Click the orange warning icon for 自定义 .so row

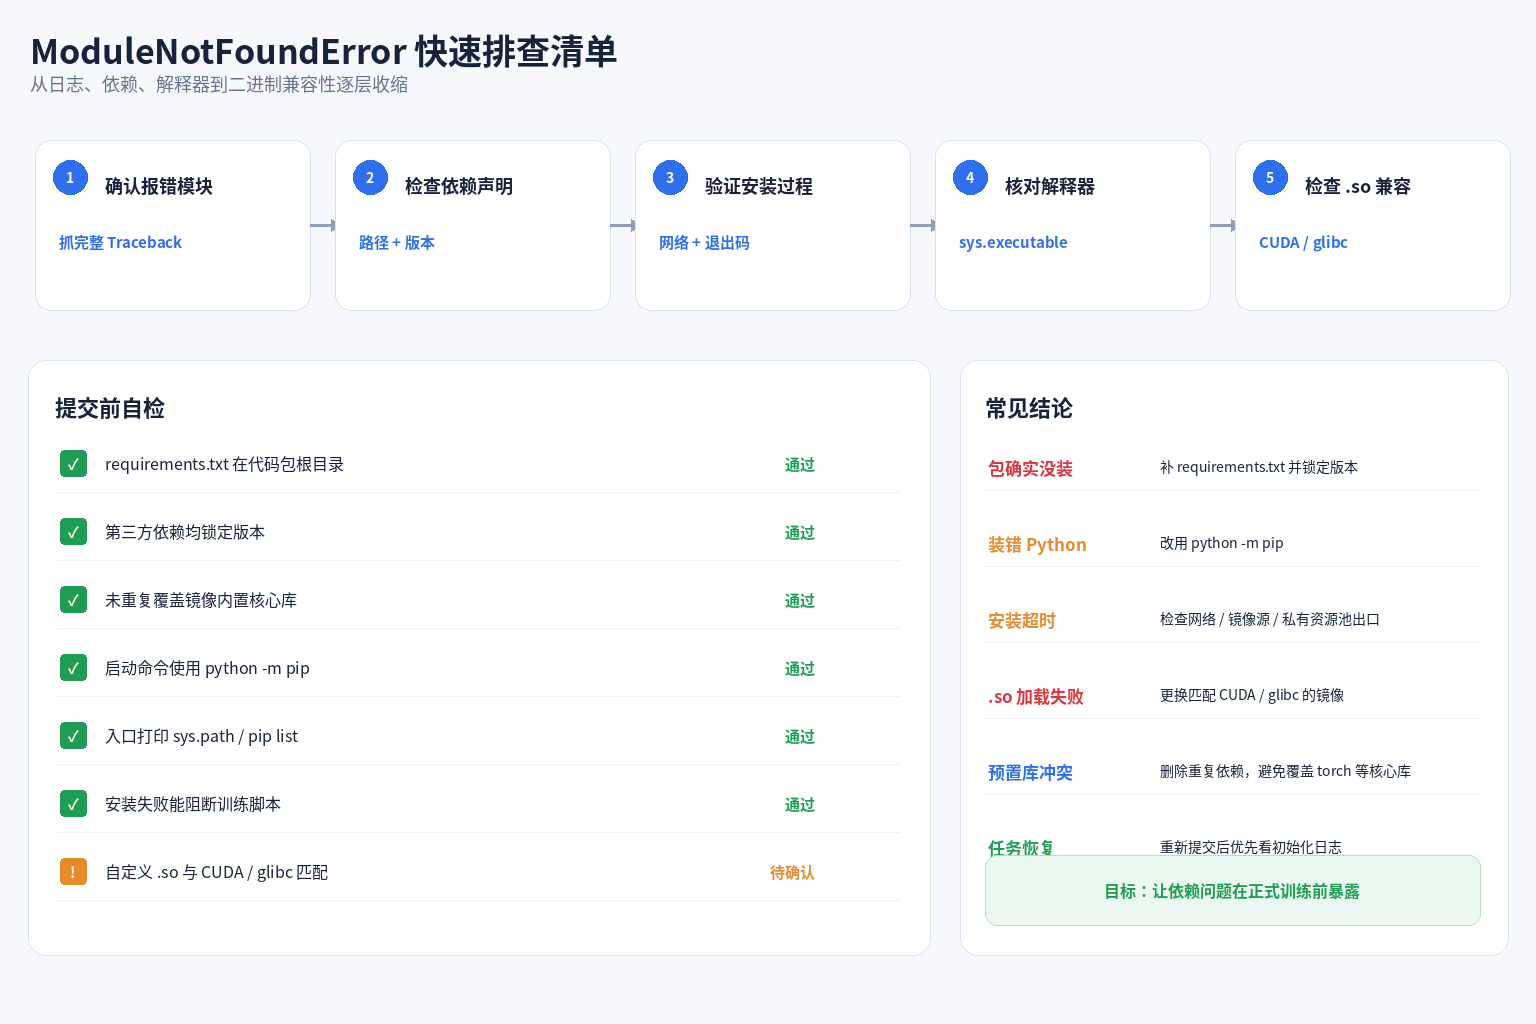point(73,872)
